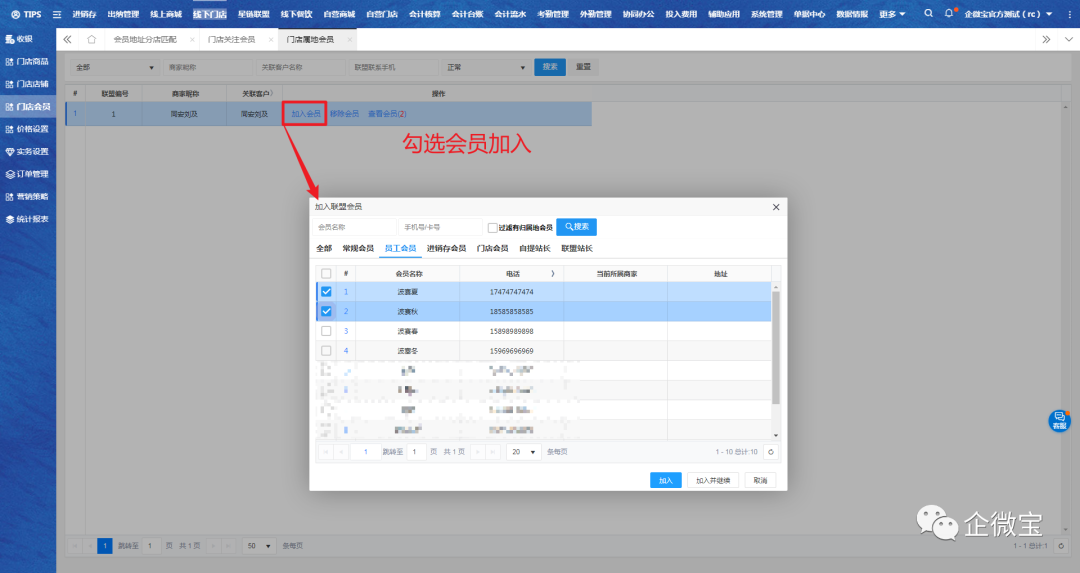
Task: Select the 常规会员 tab in dialog
Action: (358, 248)
